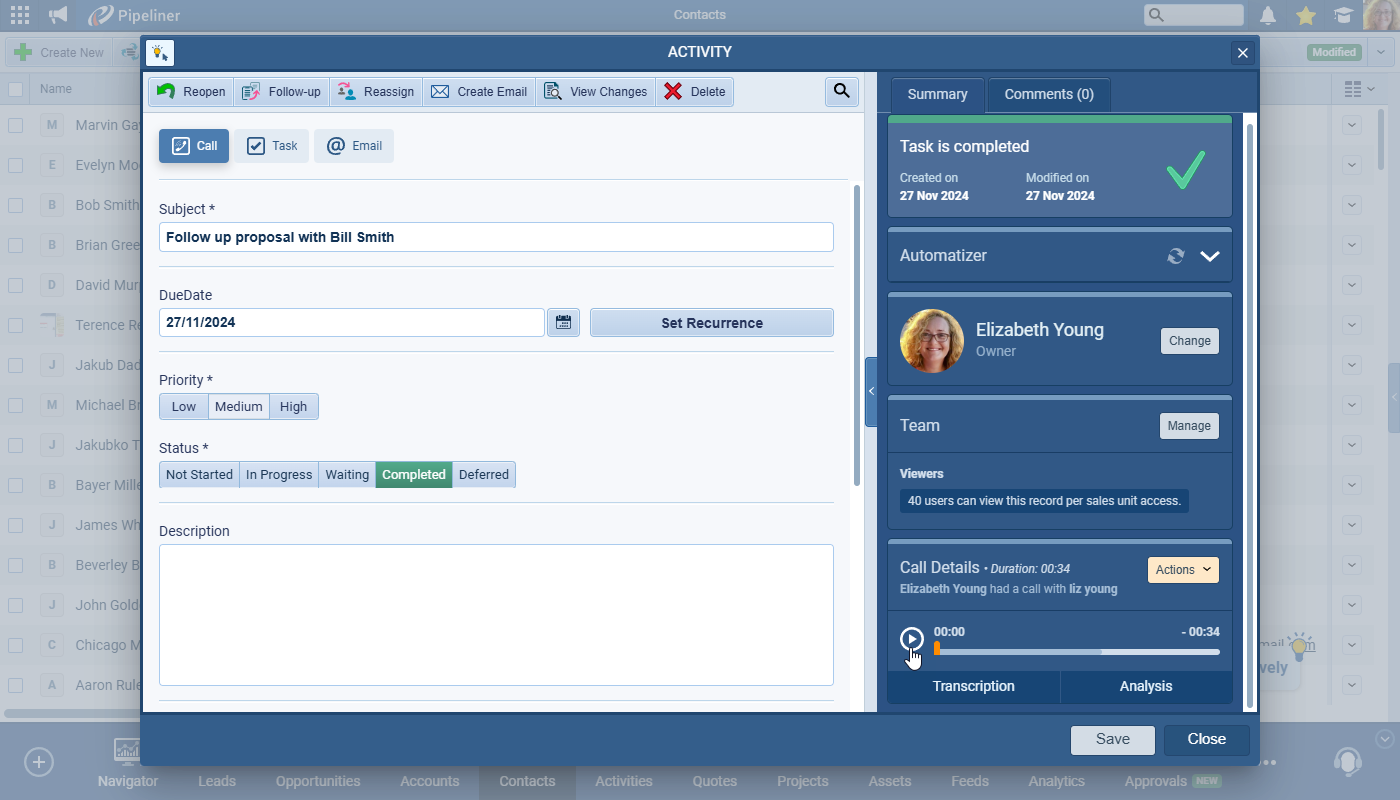Expand the Automatizer section chevron

click(x=1210, y=256)
